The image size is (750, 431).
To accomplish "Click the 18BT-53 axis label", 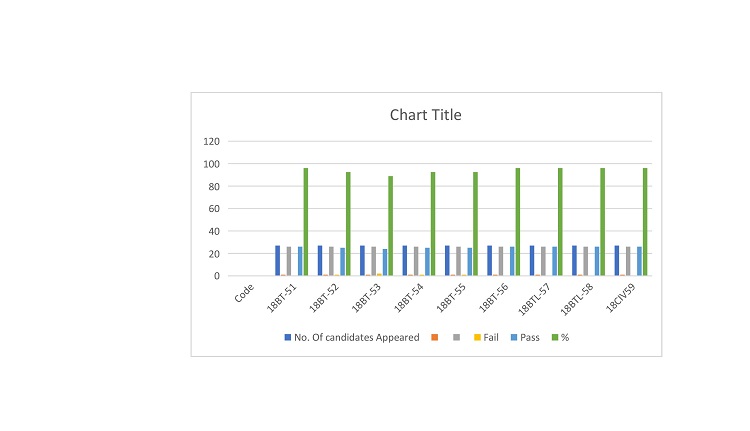I will pyautogui.click(x=366, y=298).
